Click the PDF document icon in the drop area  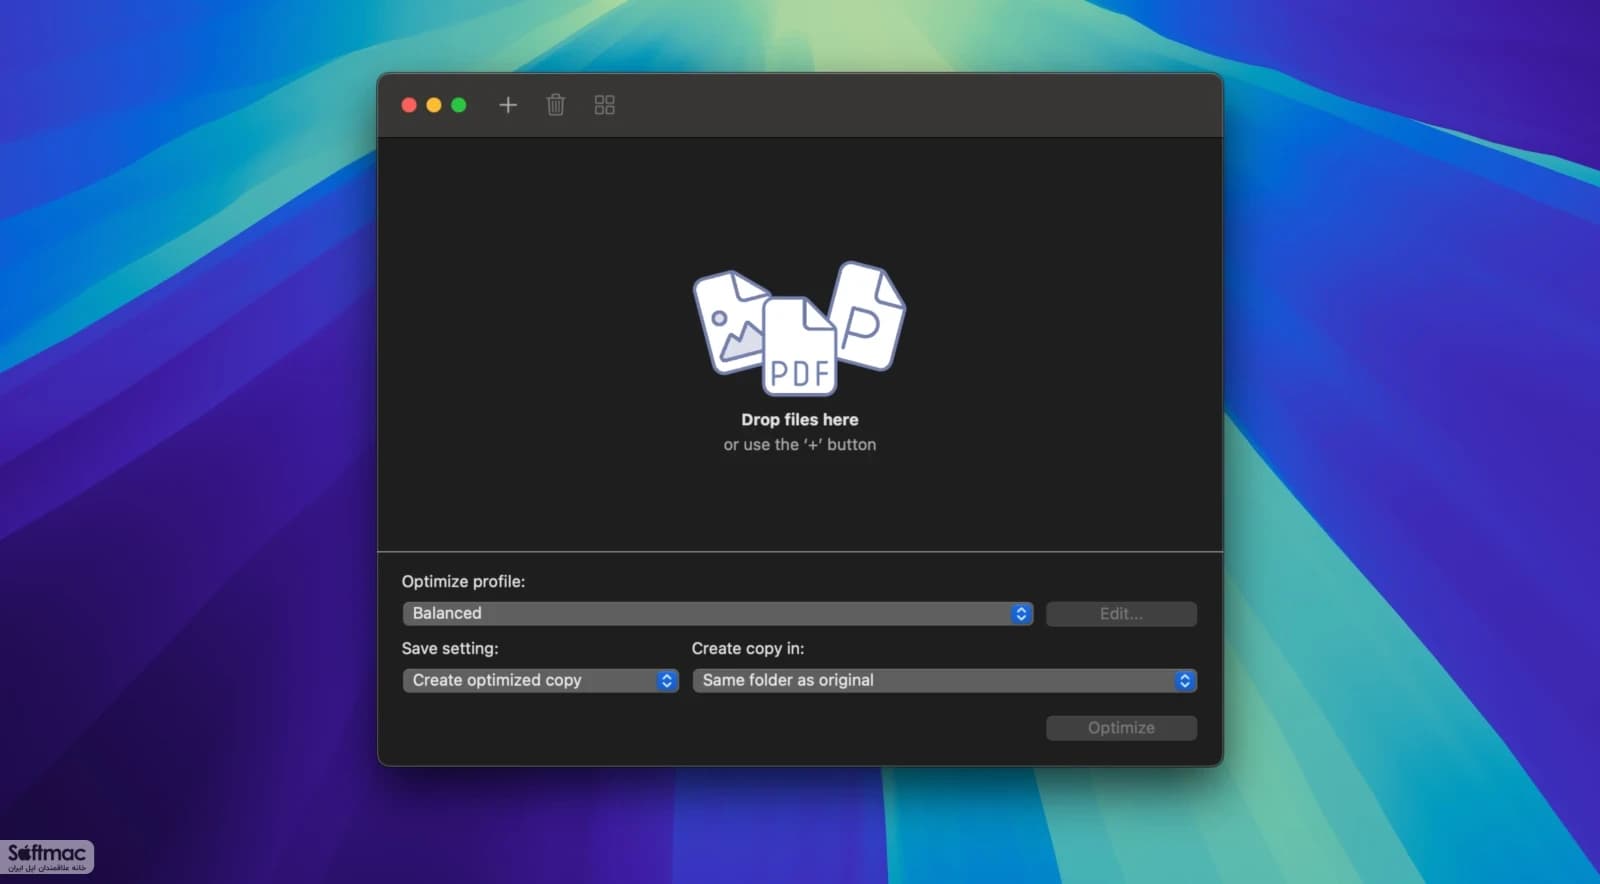tap(800, 346)
